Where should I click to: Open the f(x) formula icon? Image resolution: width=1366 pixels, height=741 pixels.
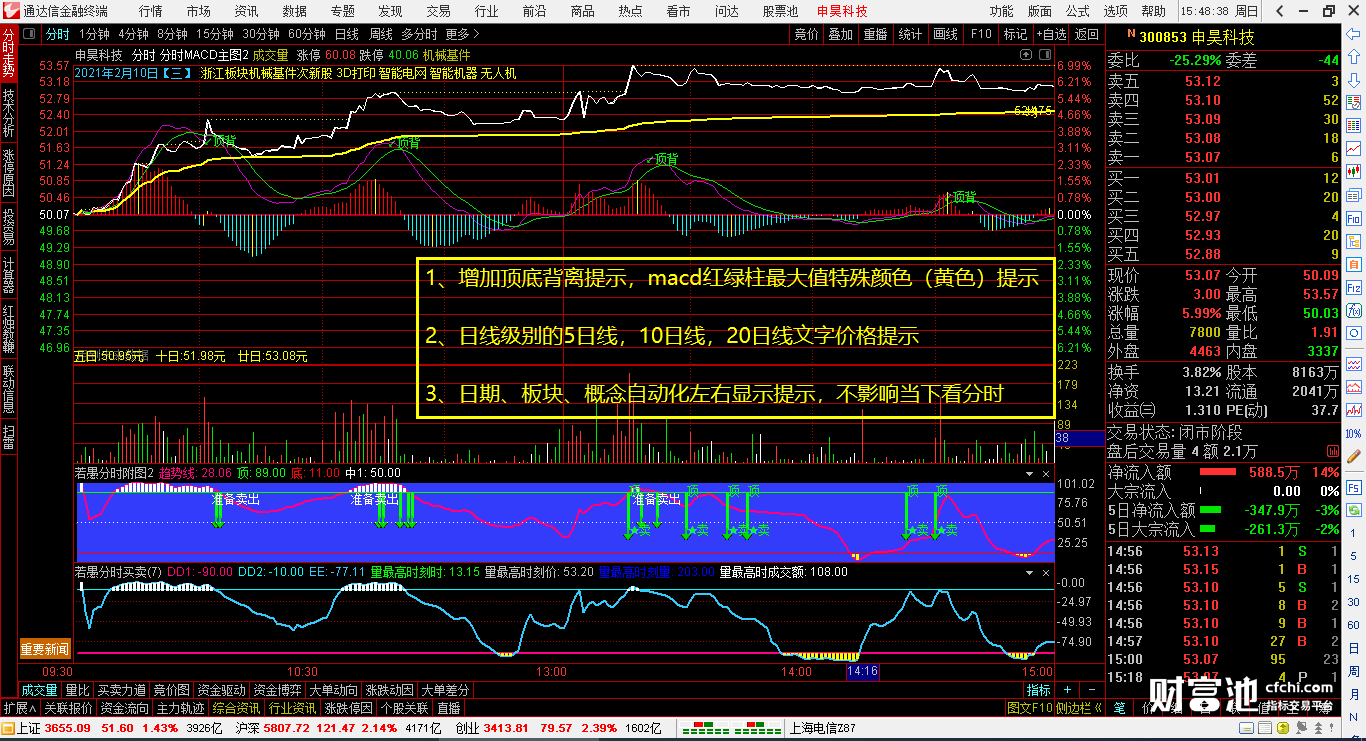[x=1353, y=310]
